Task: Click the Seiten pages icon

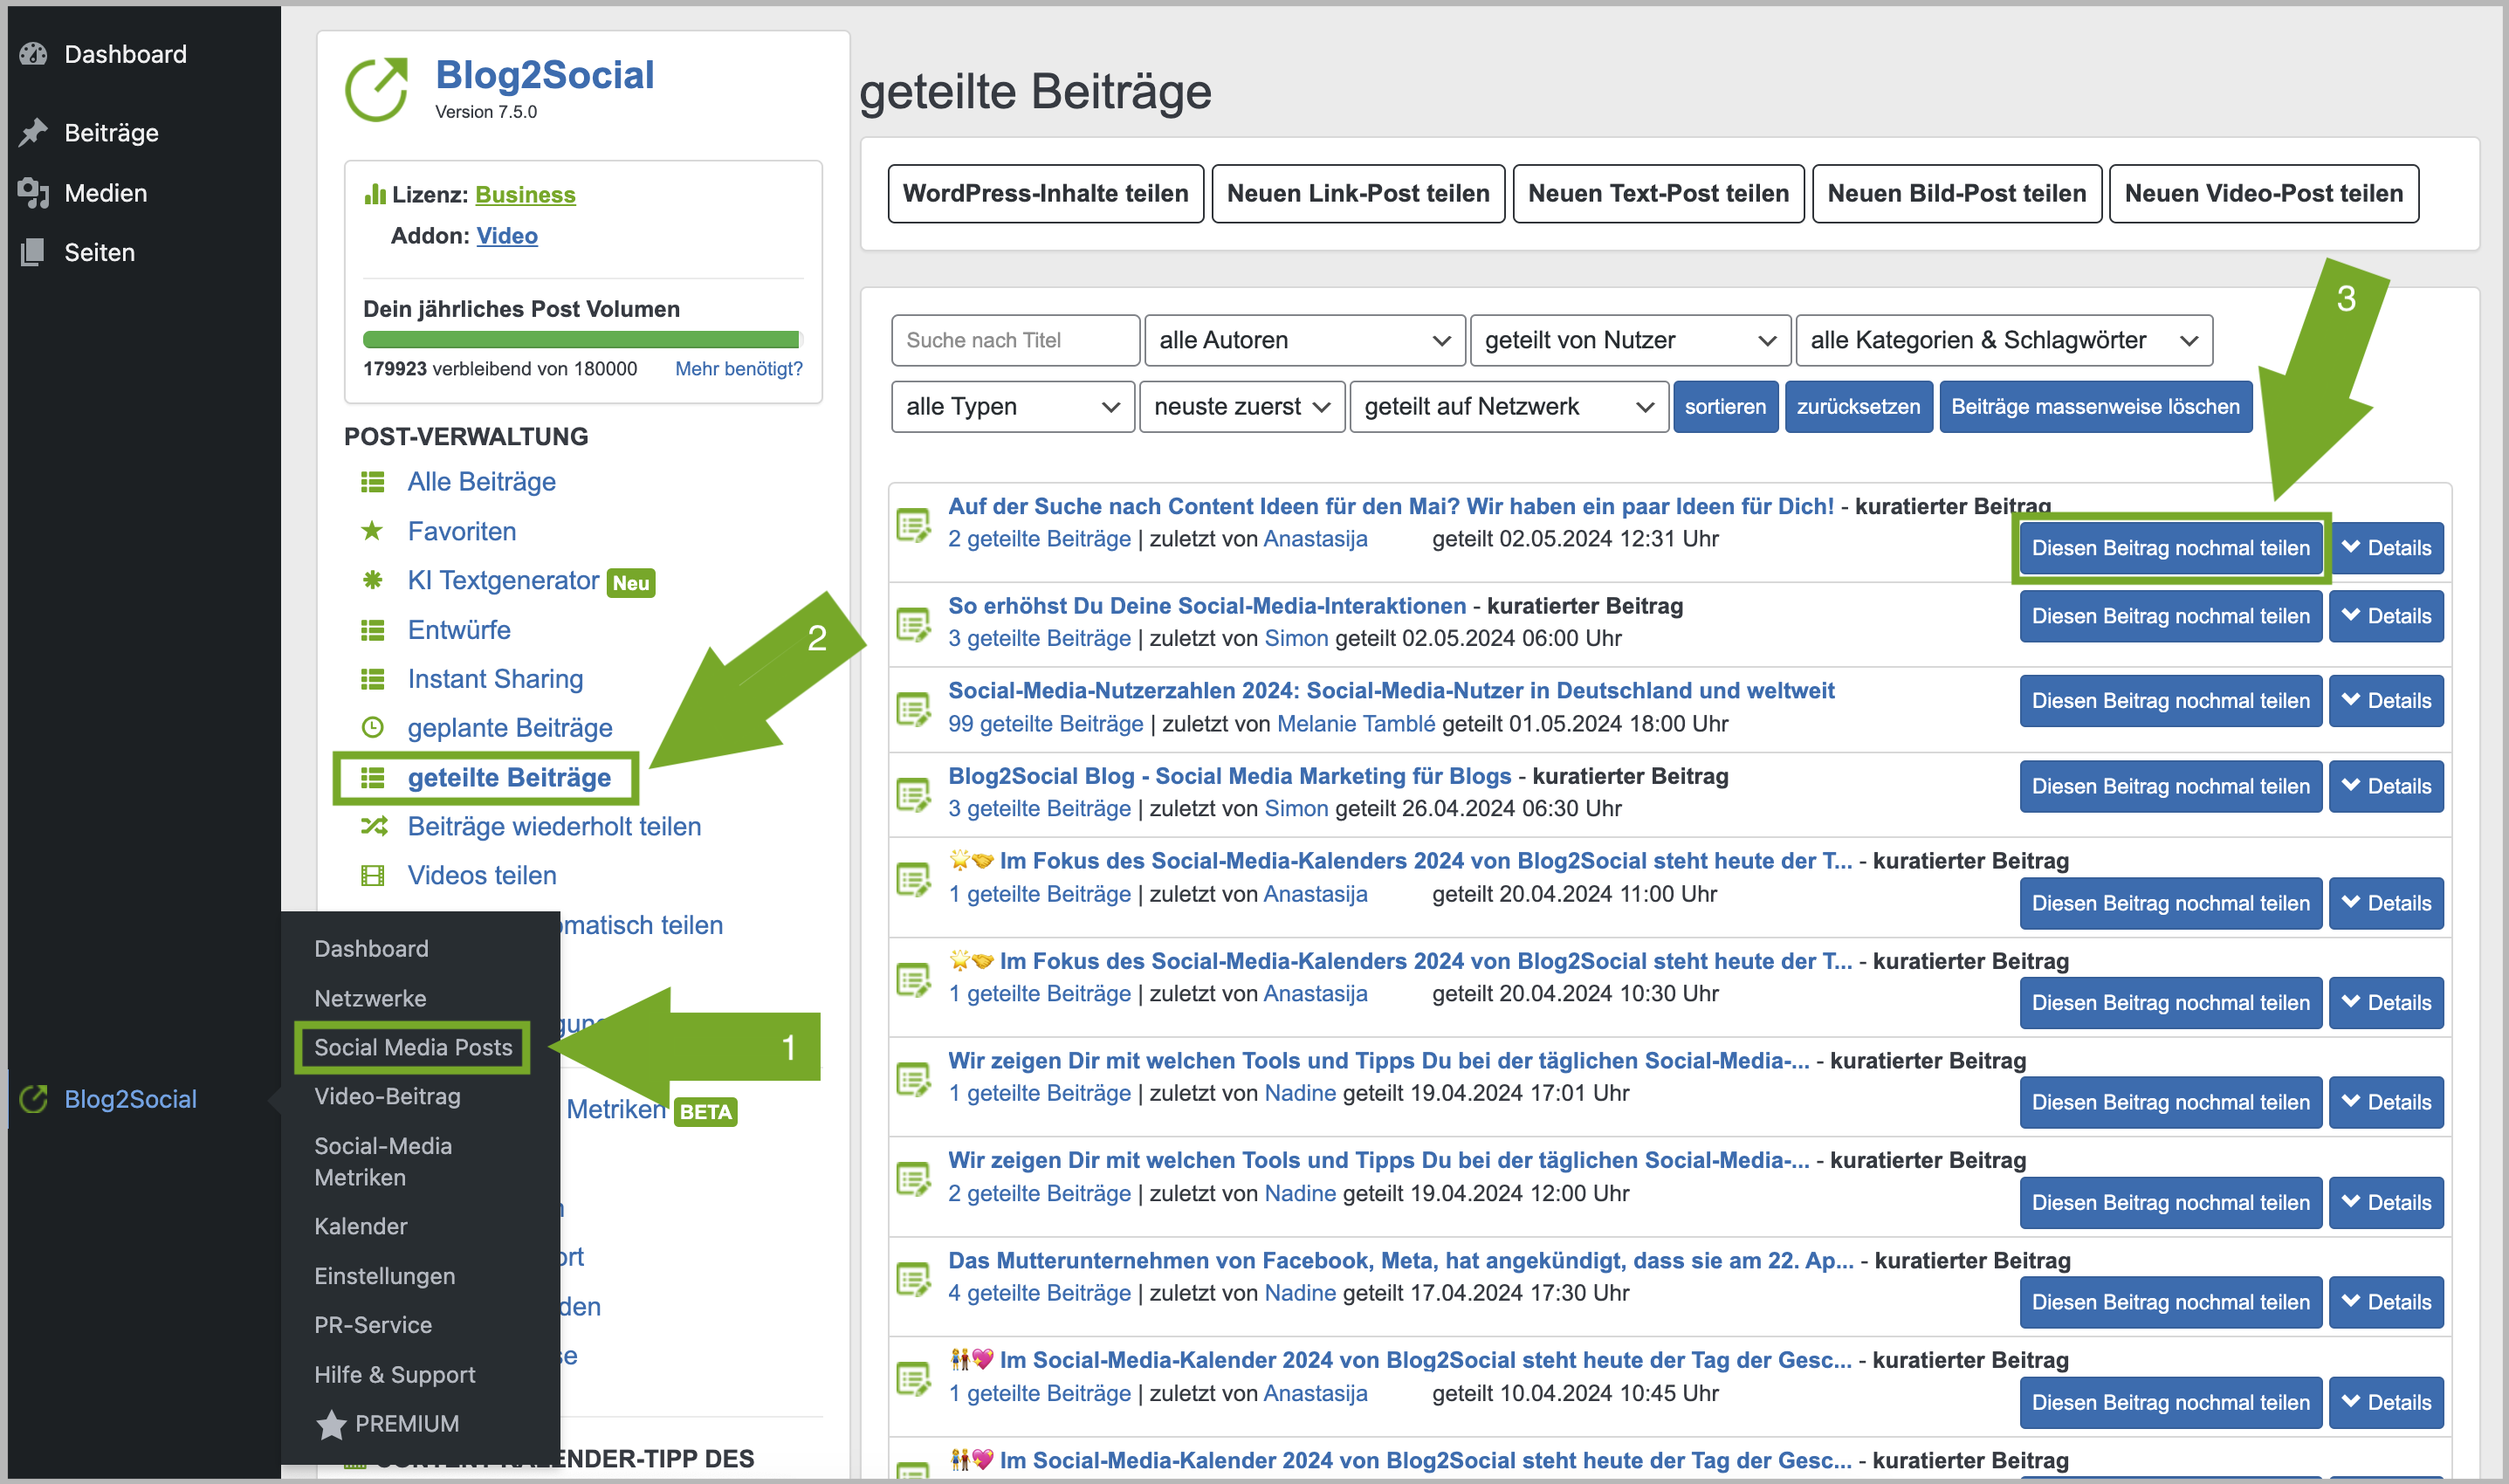Action: [x=33, y=252]
